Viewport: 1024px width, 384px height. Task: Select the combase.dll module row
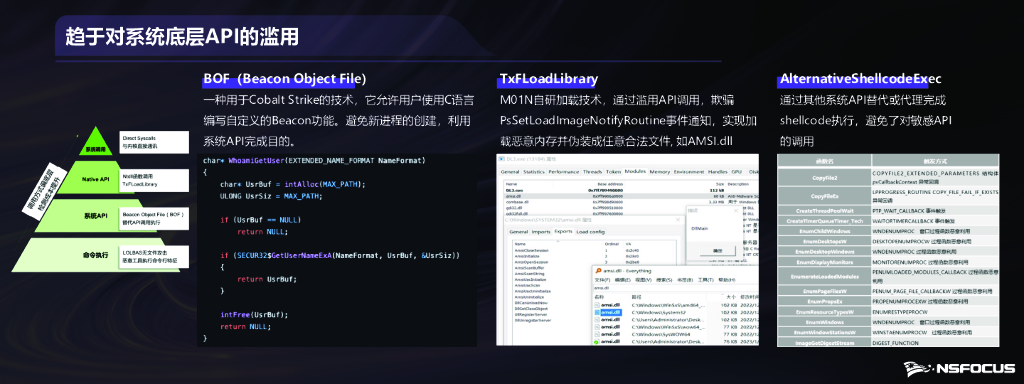coord(631,202)
